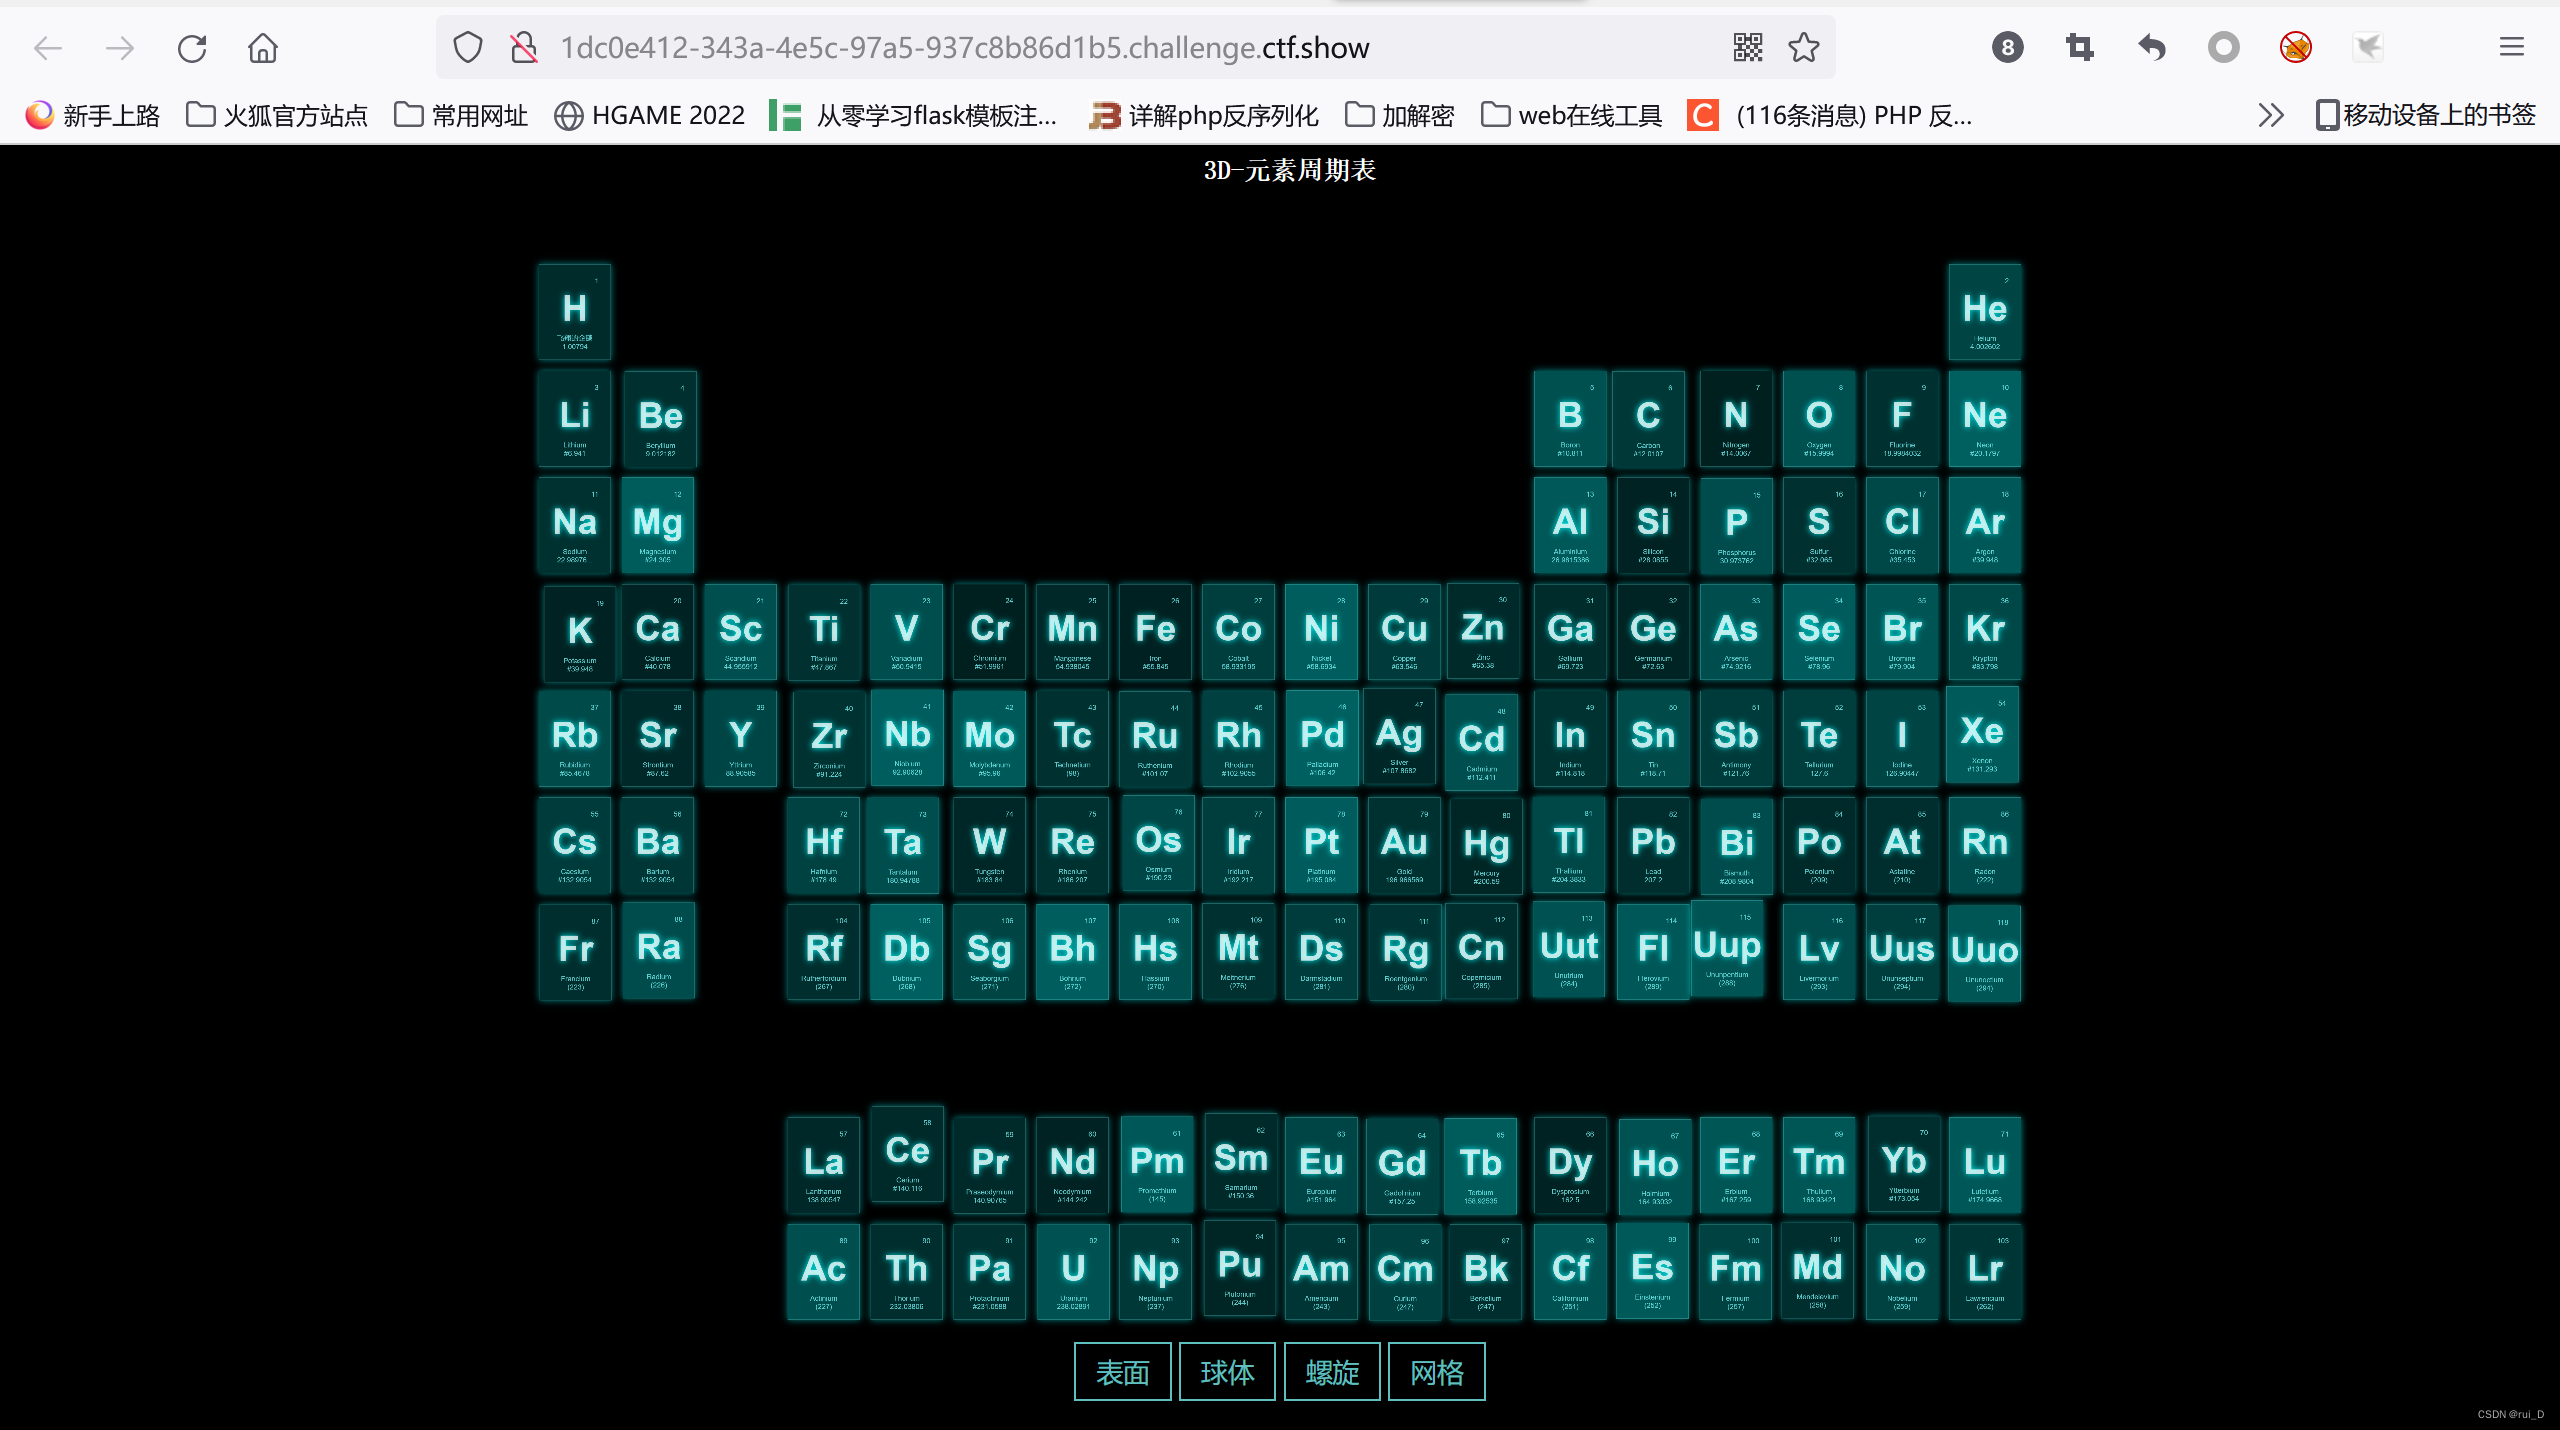Click the Fr francium tile

tap(575, 952)
